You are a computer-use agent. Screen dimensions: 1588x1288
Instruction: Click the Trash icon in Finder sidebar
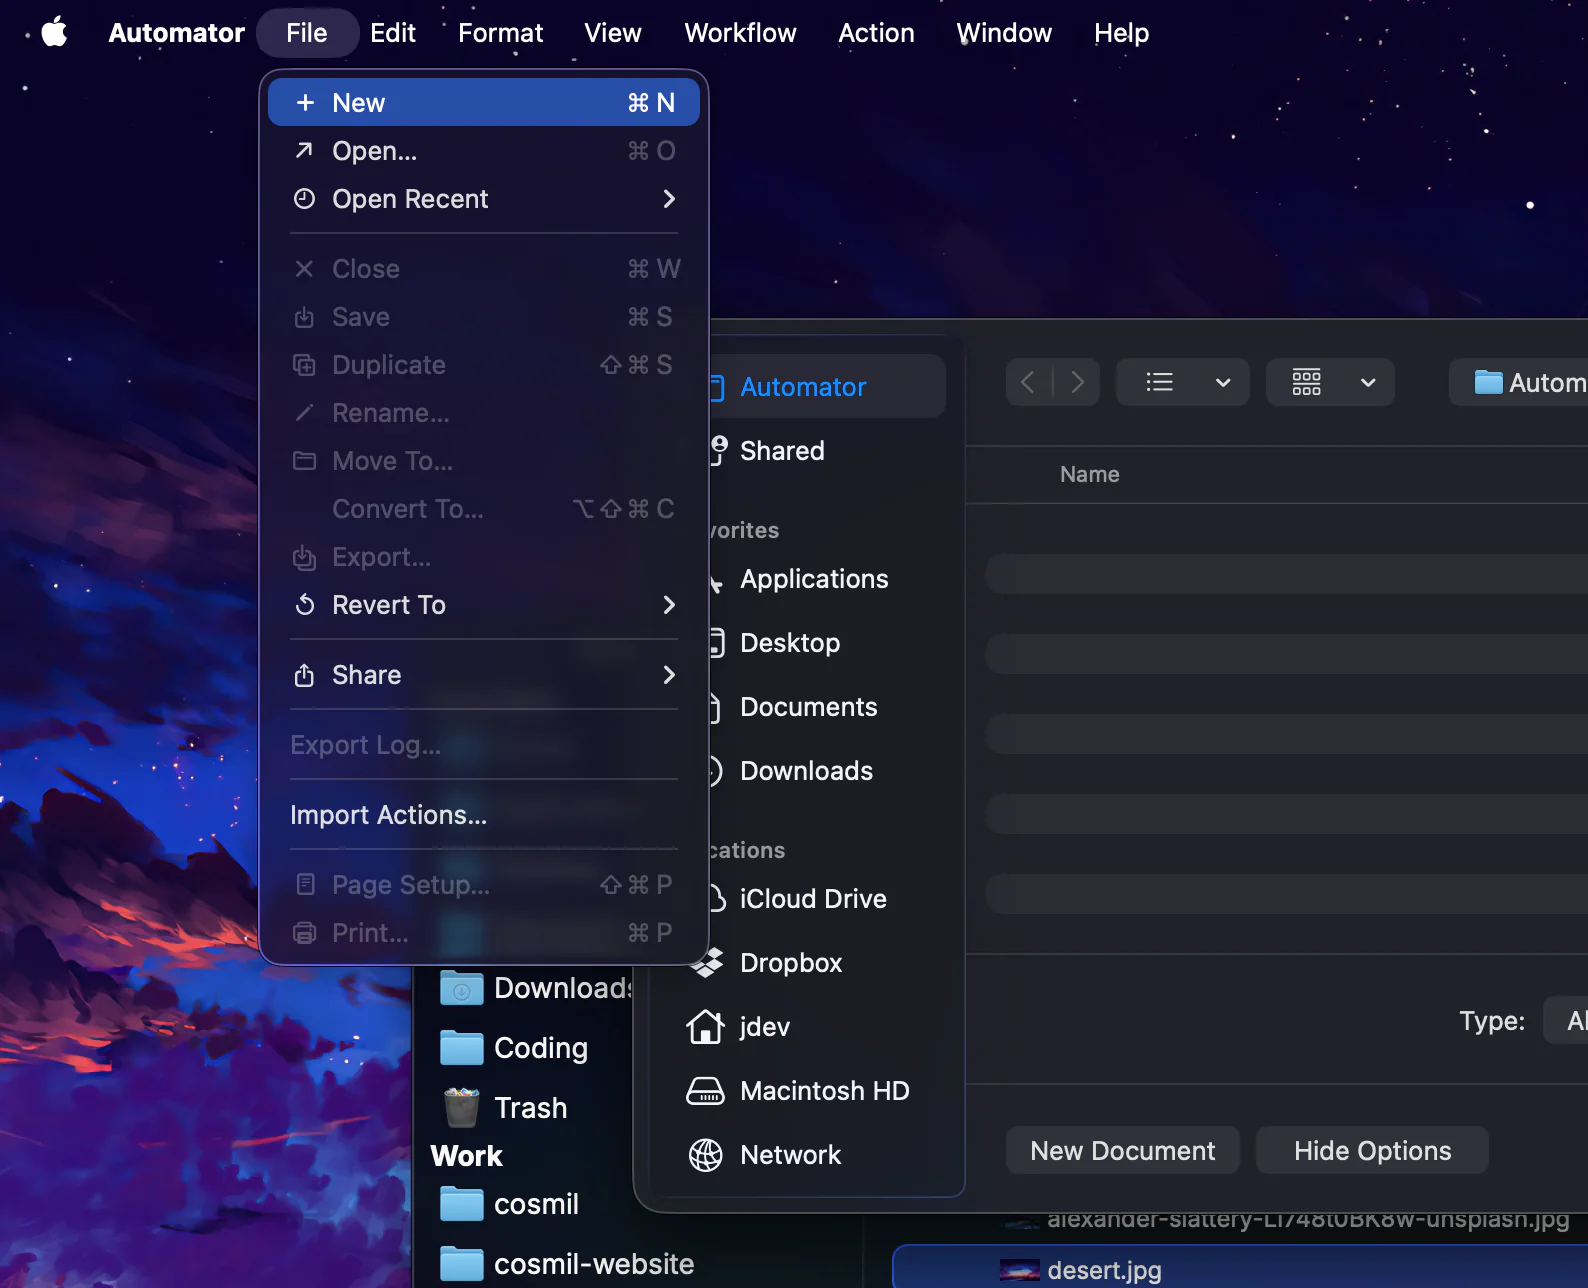pyautogui.click(x=462, y=1107)
